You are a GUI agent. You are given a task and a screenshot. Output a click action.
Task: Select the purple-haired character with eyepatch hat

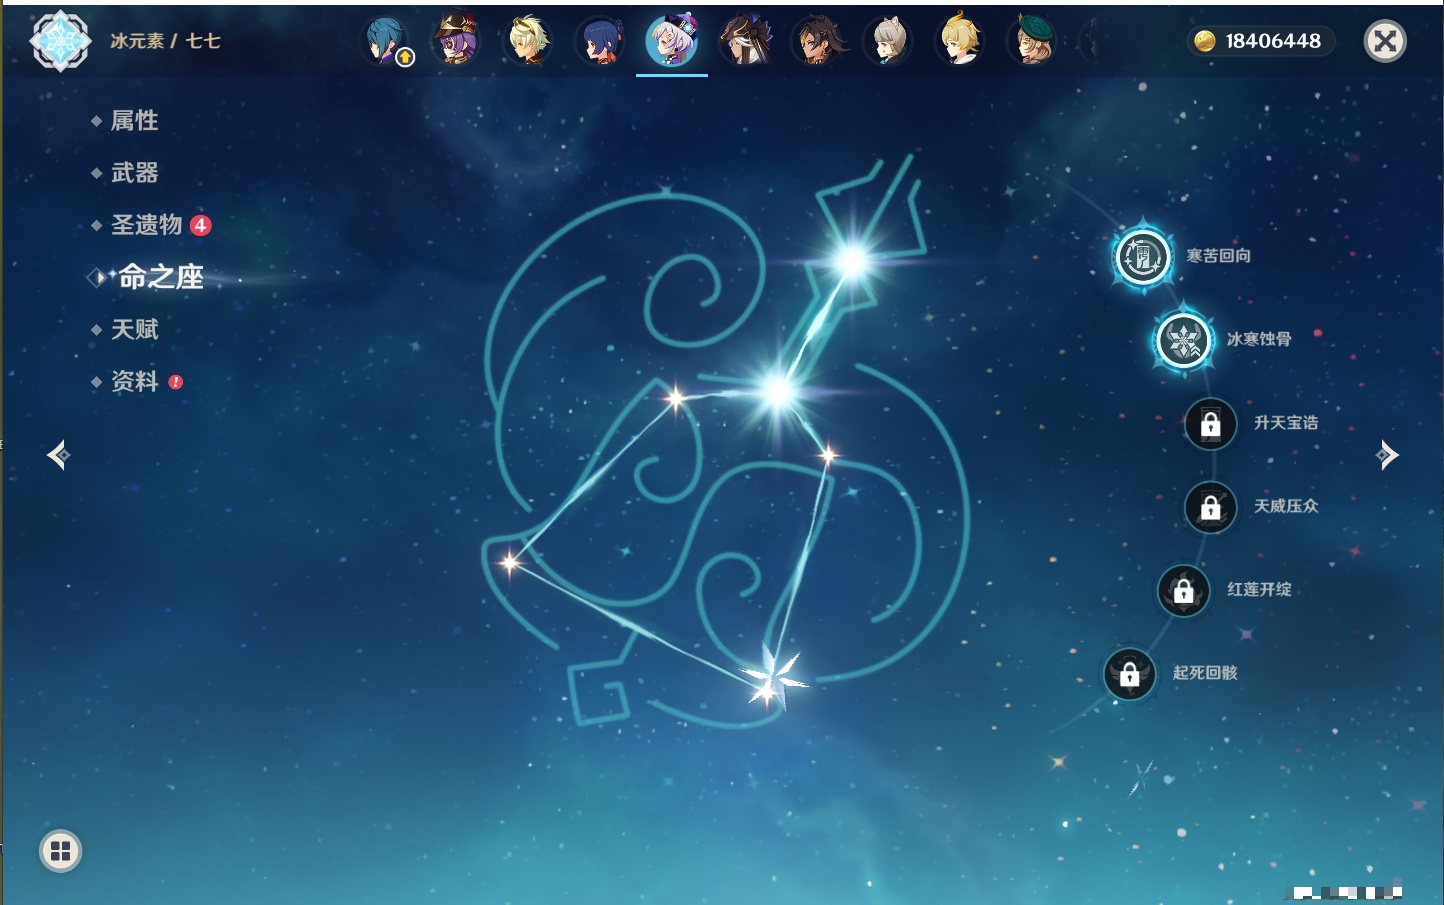457,40
